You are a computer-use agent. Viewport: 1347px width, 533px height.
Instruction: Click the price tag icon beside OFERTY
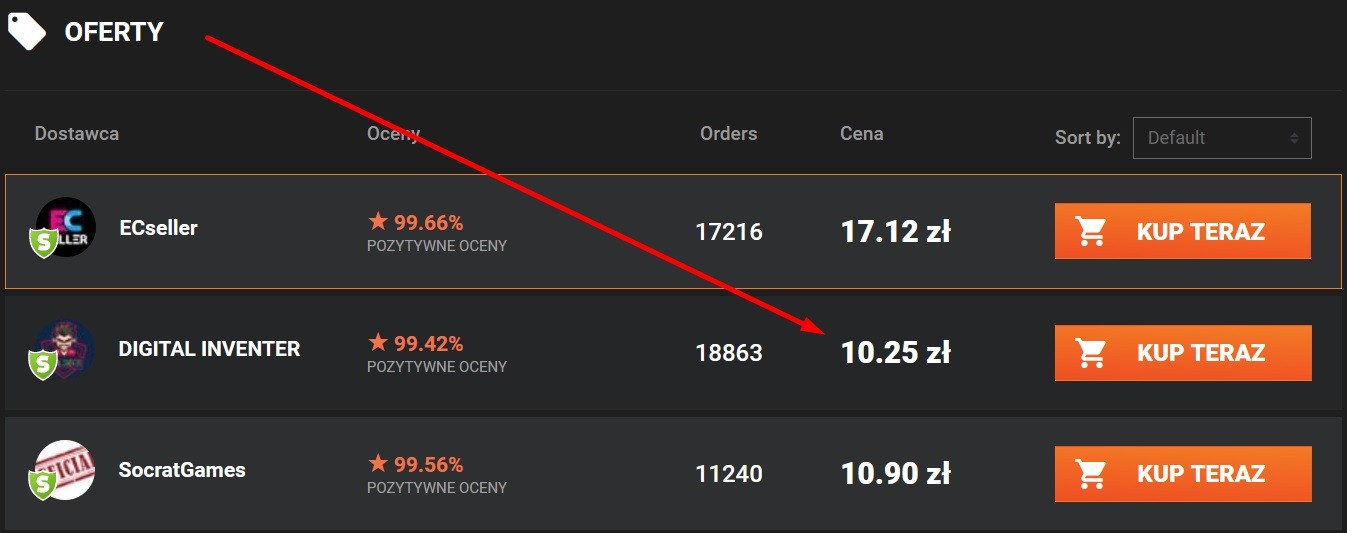27,30
